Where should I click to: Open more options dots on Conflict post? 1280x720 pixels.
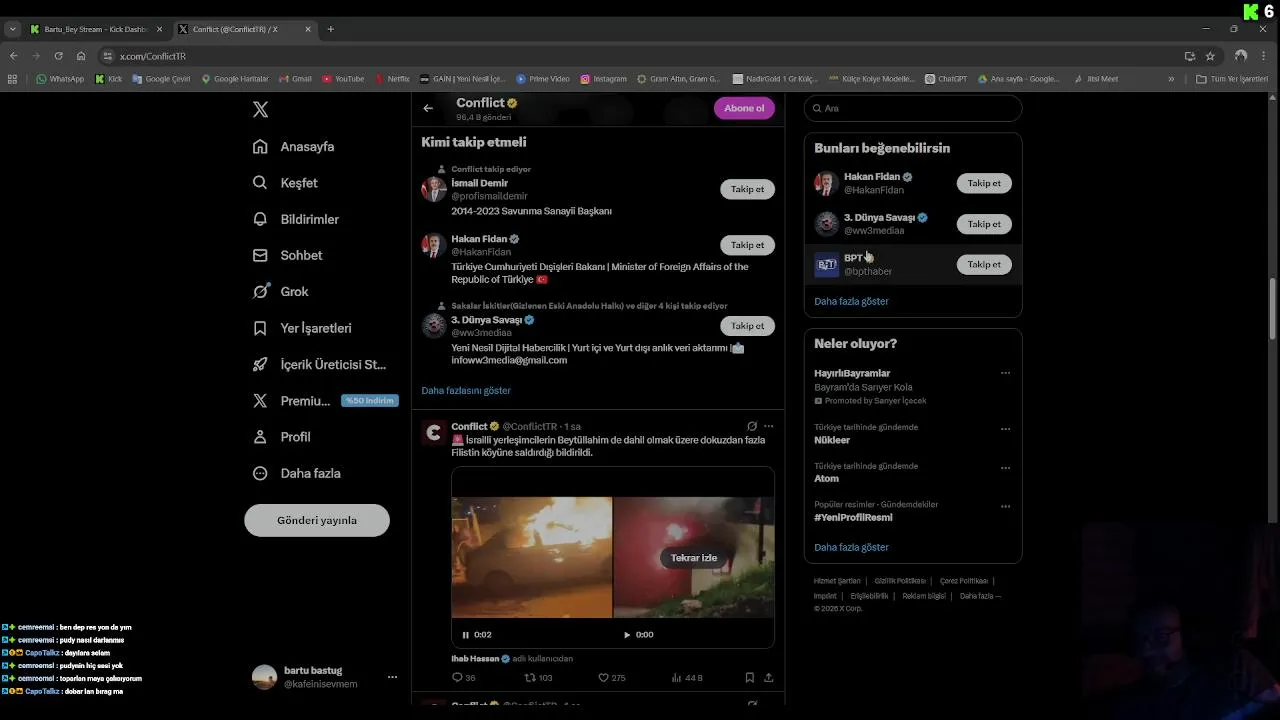click(x=768, y=426)
